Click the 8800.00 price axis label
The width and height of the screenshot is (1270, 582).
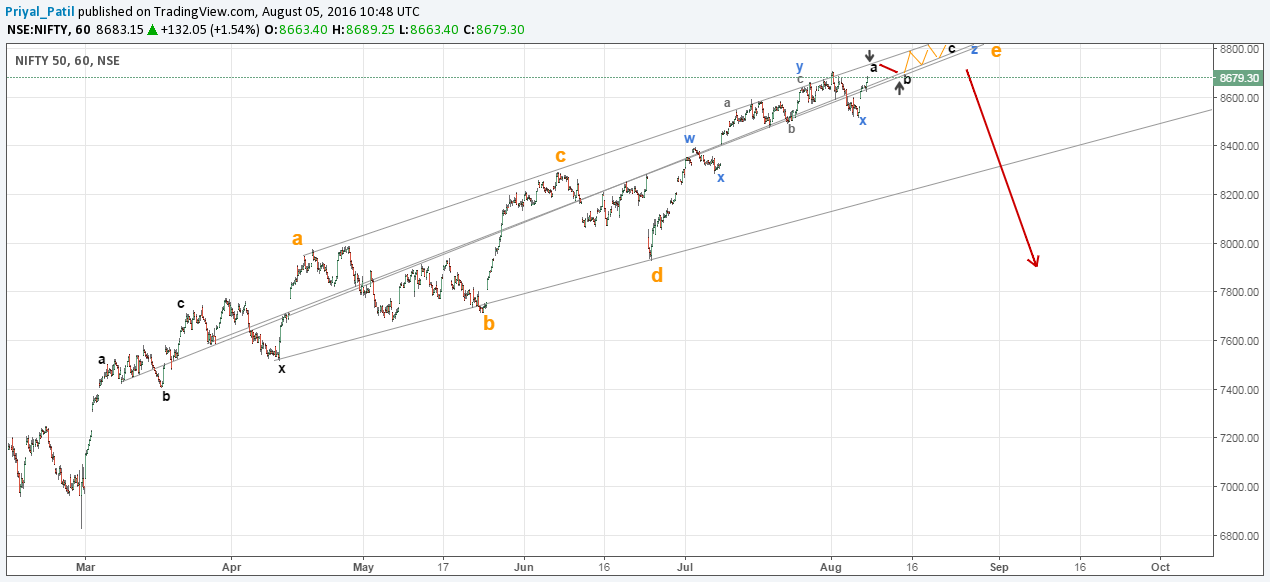pyautogui.click(x=1239, y=49)
